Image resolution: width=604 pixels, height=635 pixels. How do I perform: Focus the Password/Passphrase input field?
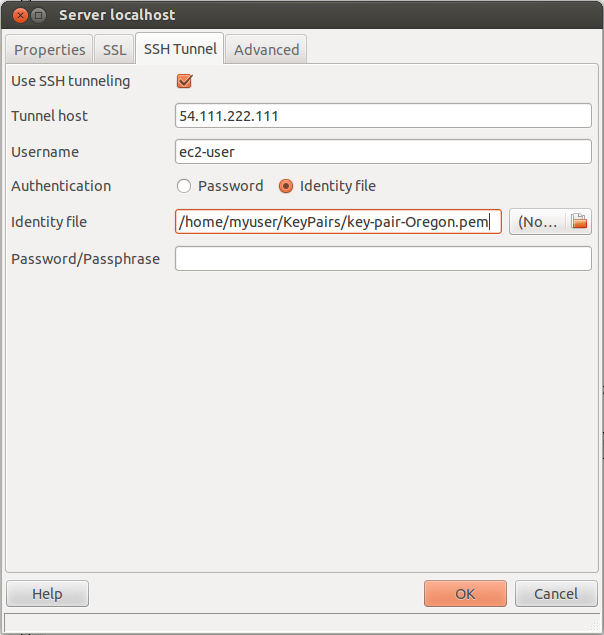pos(383,259)
